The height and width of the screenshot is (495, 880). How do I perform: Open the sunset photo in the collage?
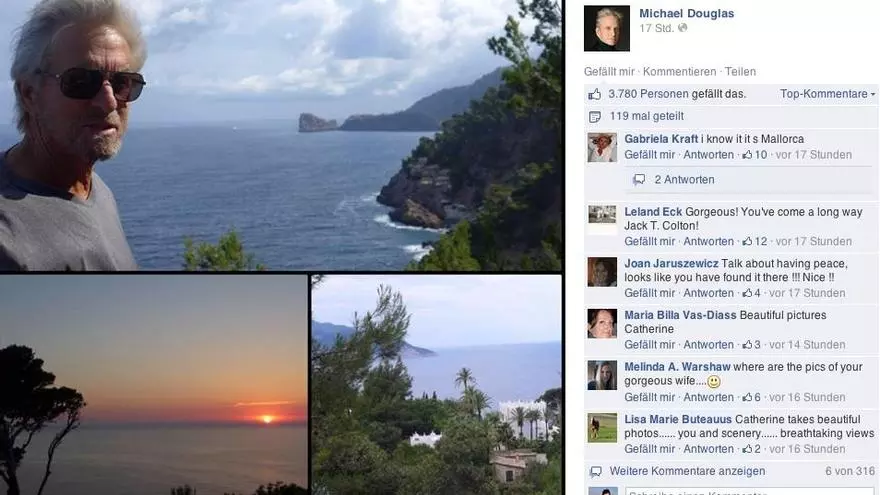(153, 385)
